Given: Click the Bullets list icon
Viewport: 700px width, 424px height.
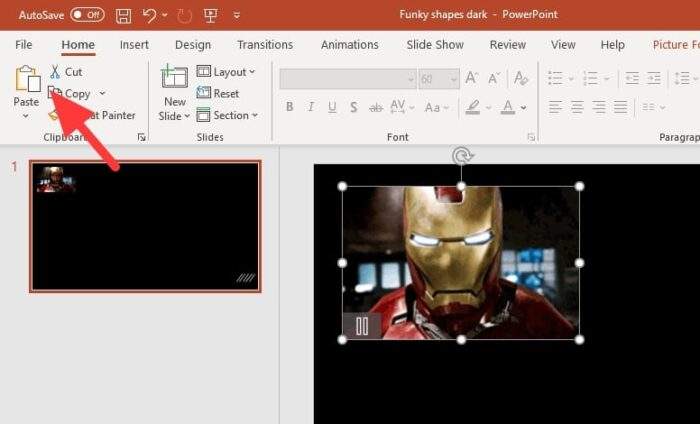Looking at the screenshot, I should pyautogui.click(x=555, y=79).
